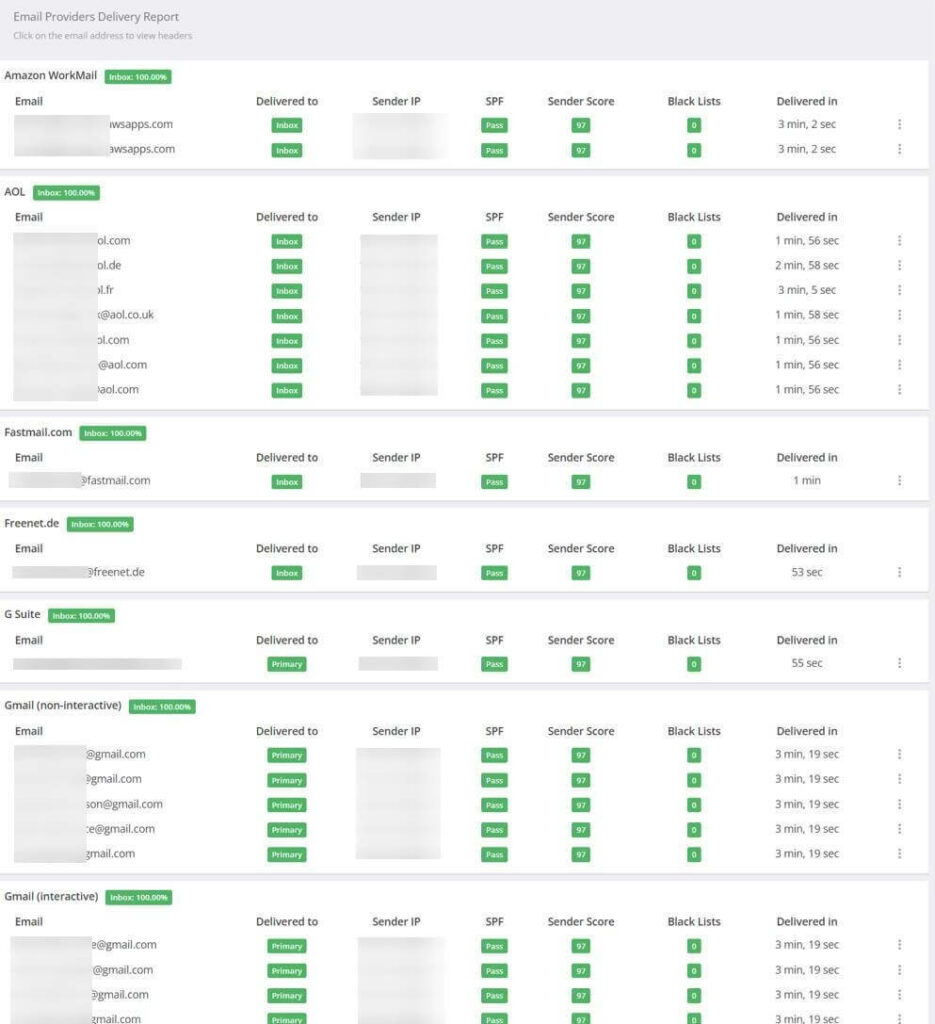Screen dimensions: 935x1024
Task: Select the 'Email Providers Delivery Report' title
Action: [x=96, y=17]
